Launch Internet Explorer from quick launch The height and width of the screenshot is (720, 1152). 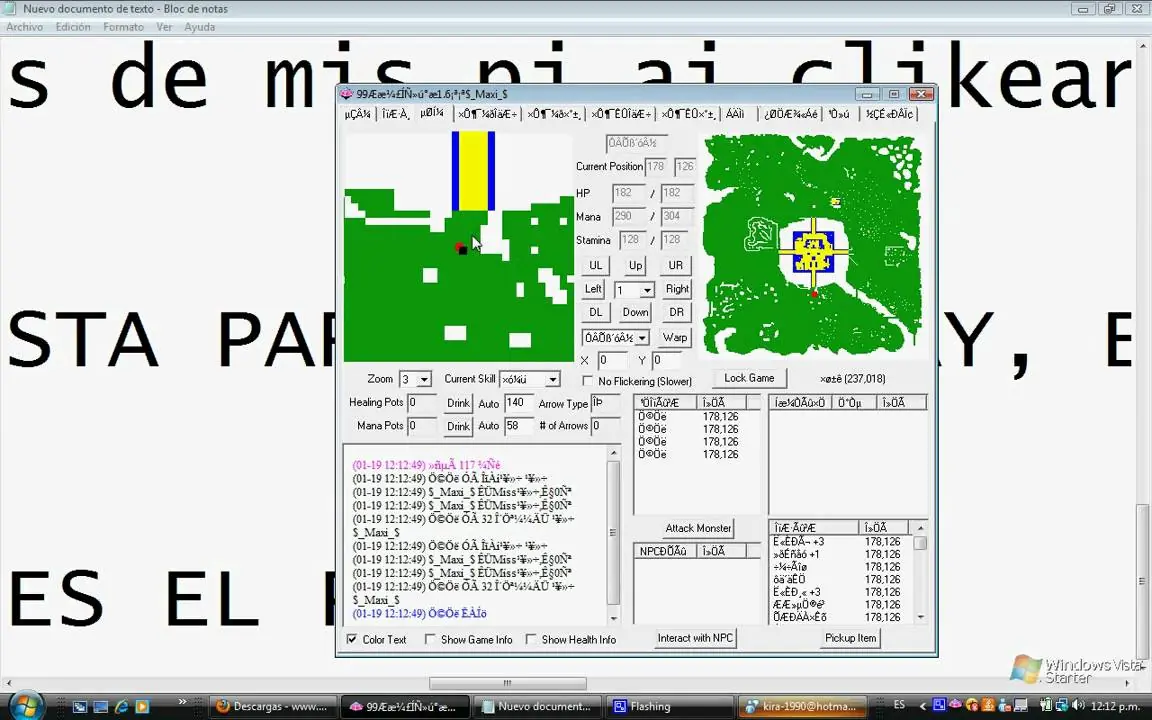click(x=121, y=707)
